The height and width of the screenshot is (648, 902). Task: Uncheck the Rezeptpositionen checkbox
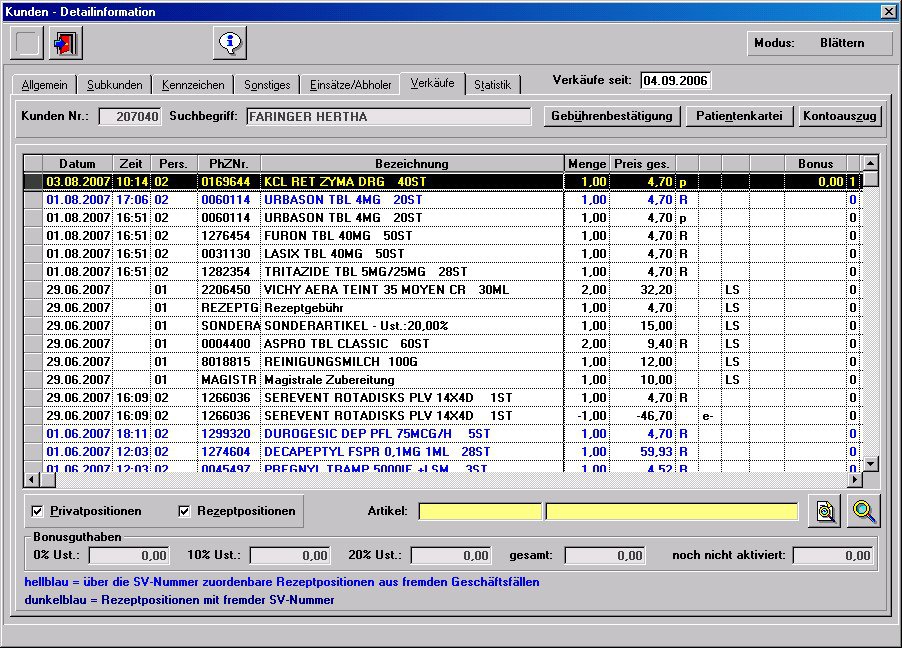pos(184,511)
